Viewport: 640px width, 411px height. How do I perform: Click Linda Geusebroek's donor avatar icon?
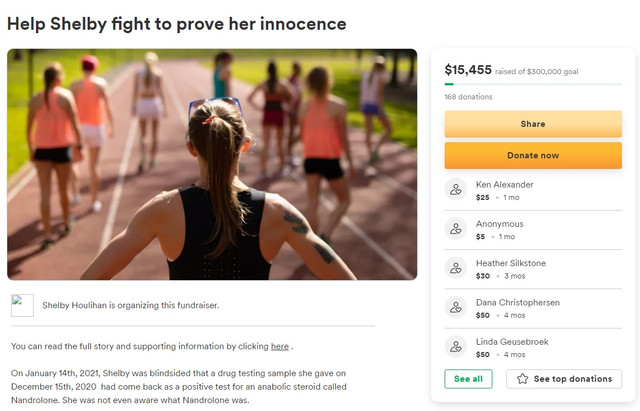456,347
